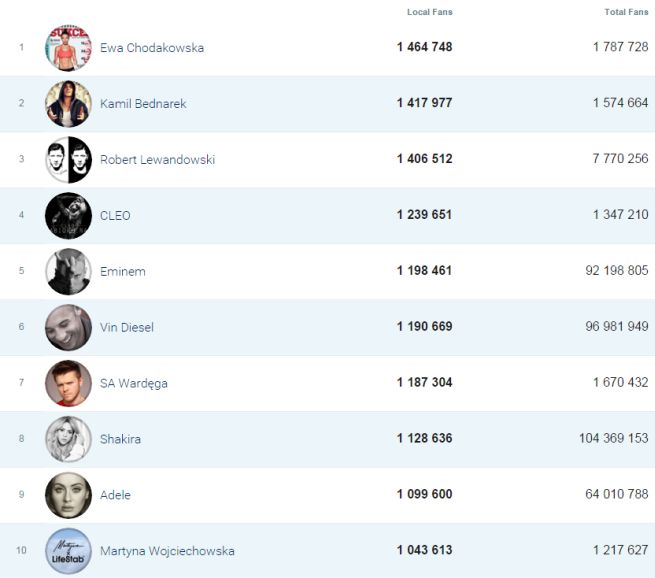
Task: Click Martyna Wojciechowska's LifeStab avatar
Action: [68, 551]
